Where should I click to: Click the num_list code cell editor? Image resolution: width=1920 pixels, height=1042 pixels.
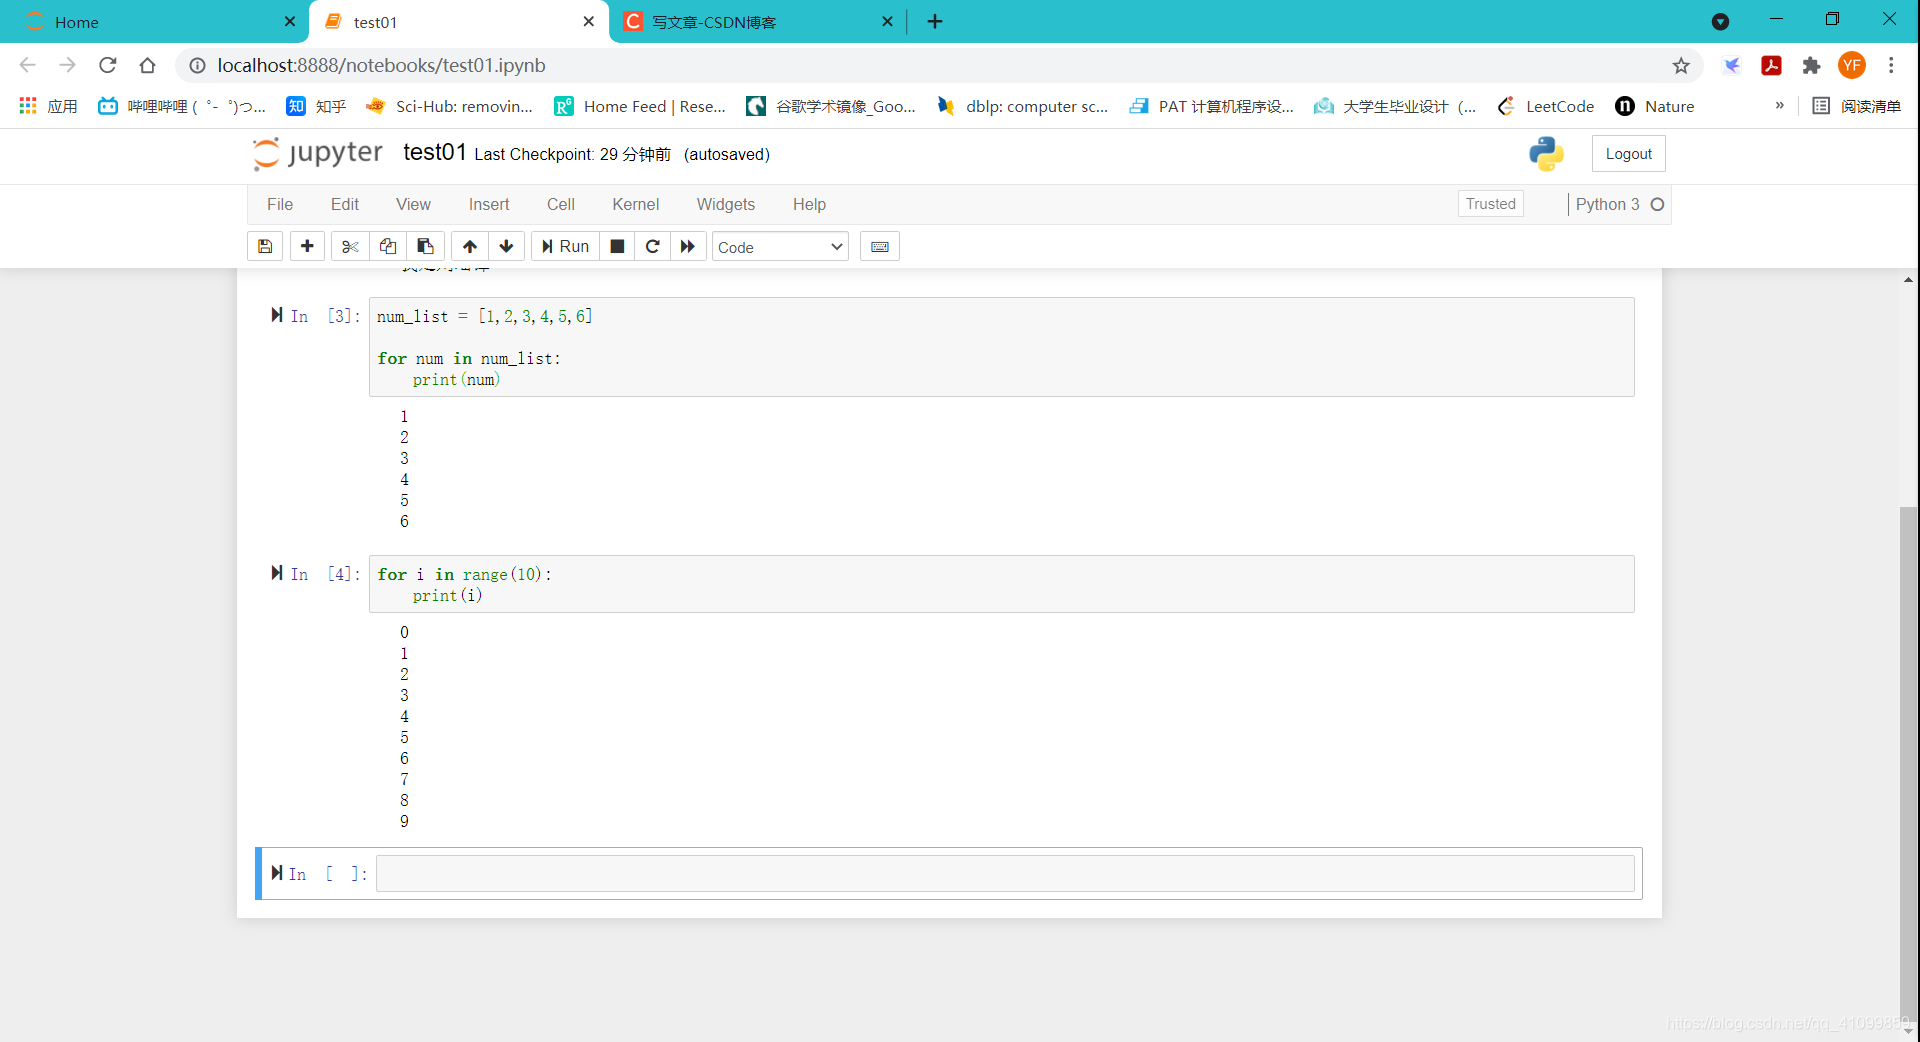coord(1002,347)
